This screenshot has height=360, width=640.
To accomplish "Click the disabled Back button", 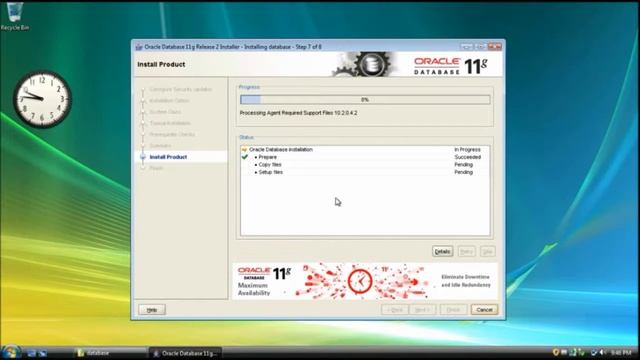I will coord(395,310).
